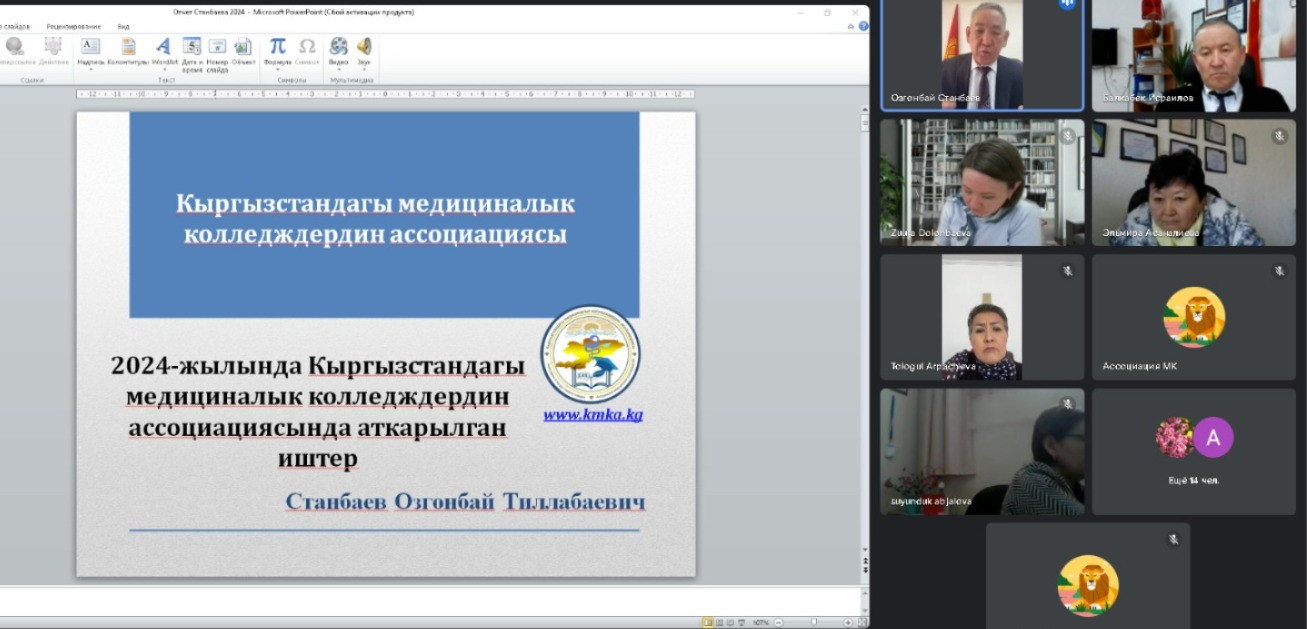Insert a Формула equation

coord(277,52)
